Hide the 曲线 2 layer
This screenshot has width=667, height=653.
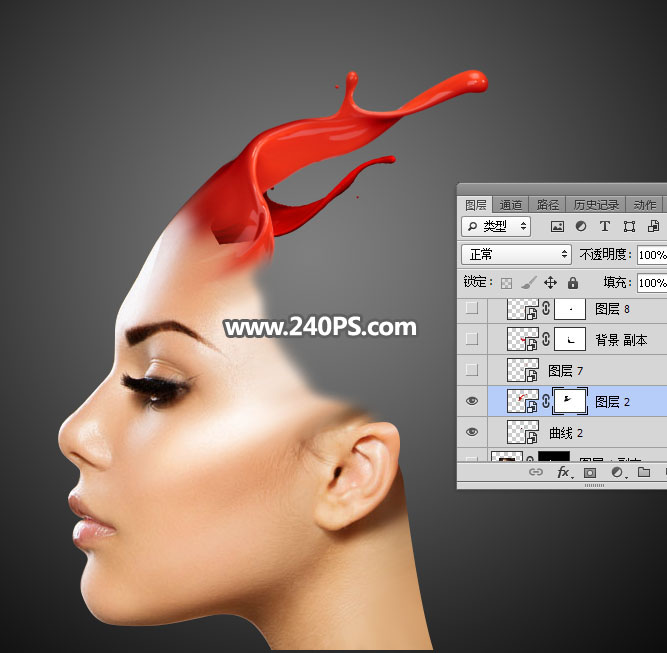[x=472, y=432]
